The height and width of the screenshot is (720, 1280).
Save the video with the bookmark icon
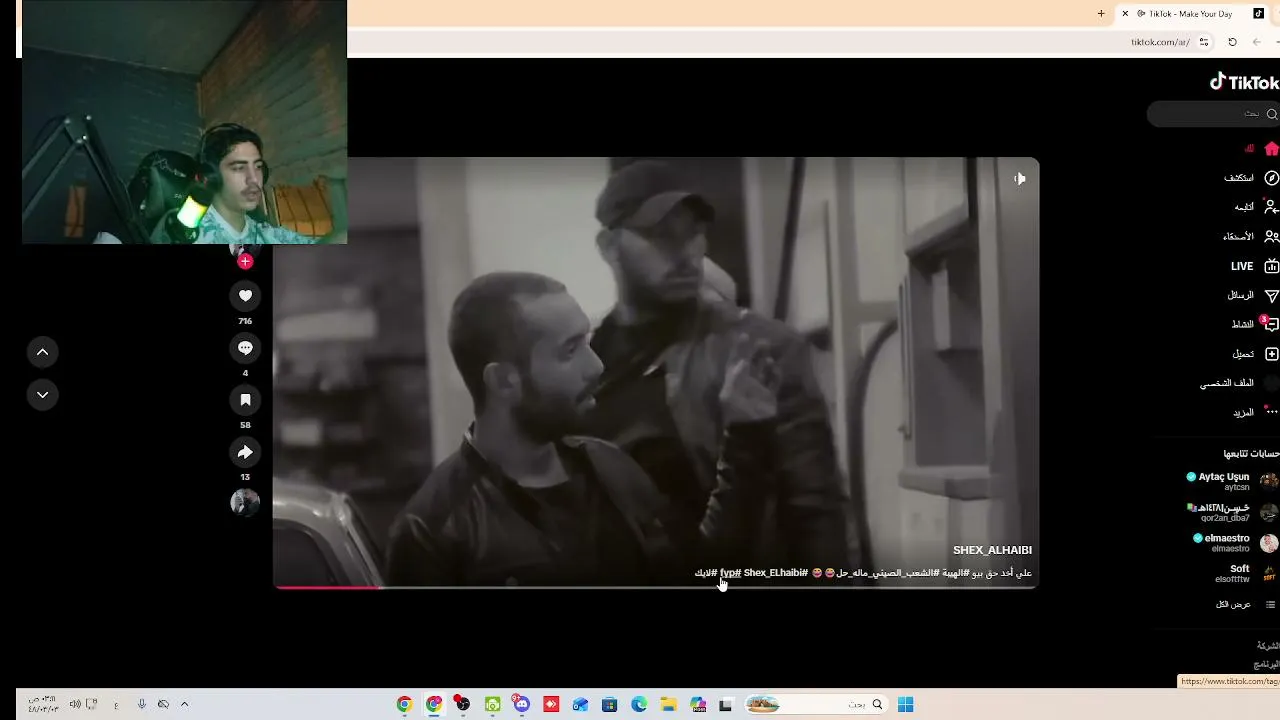(x=245, y=400)
